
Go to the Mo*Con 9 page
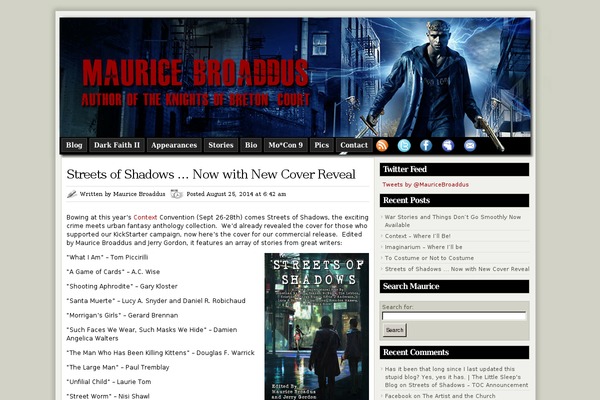[285, 145]
